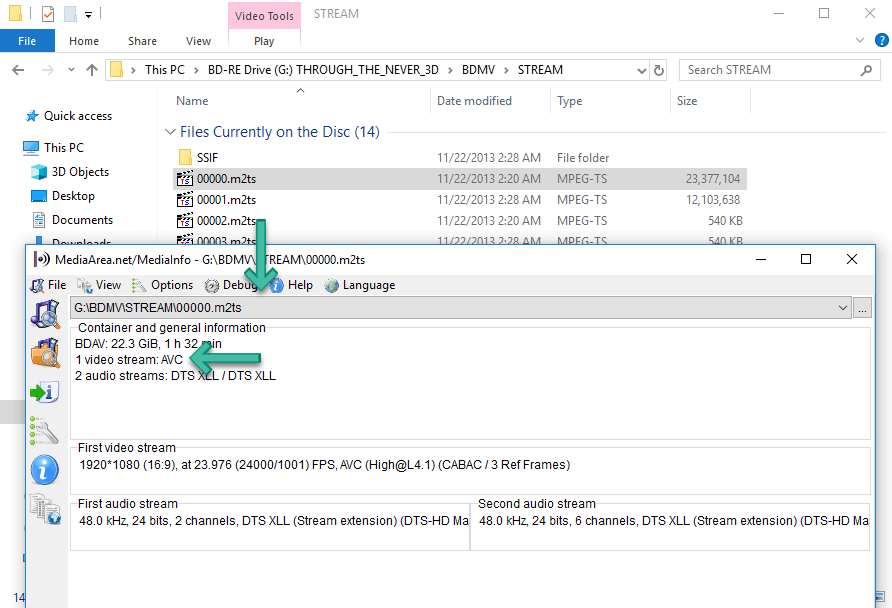
Task: Click the file icon of 00001.m2ts
Action: 185,200
